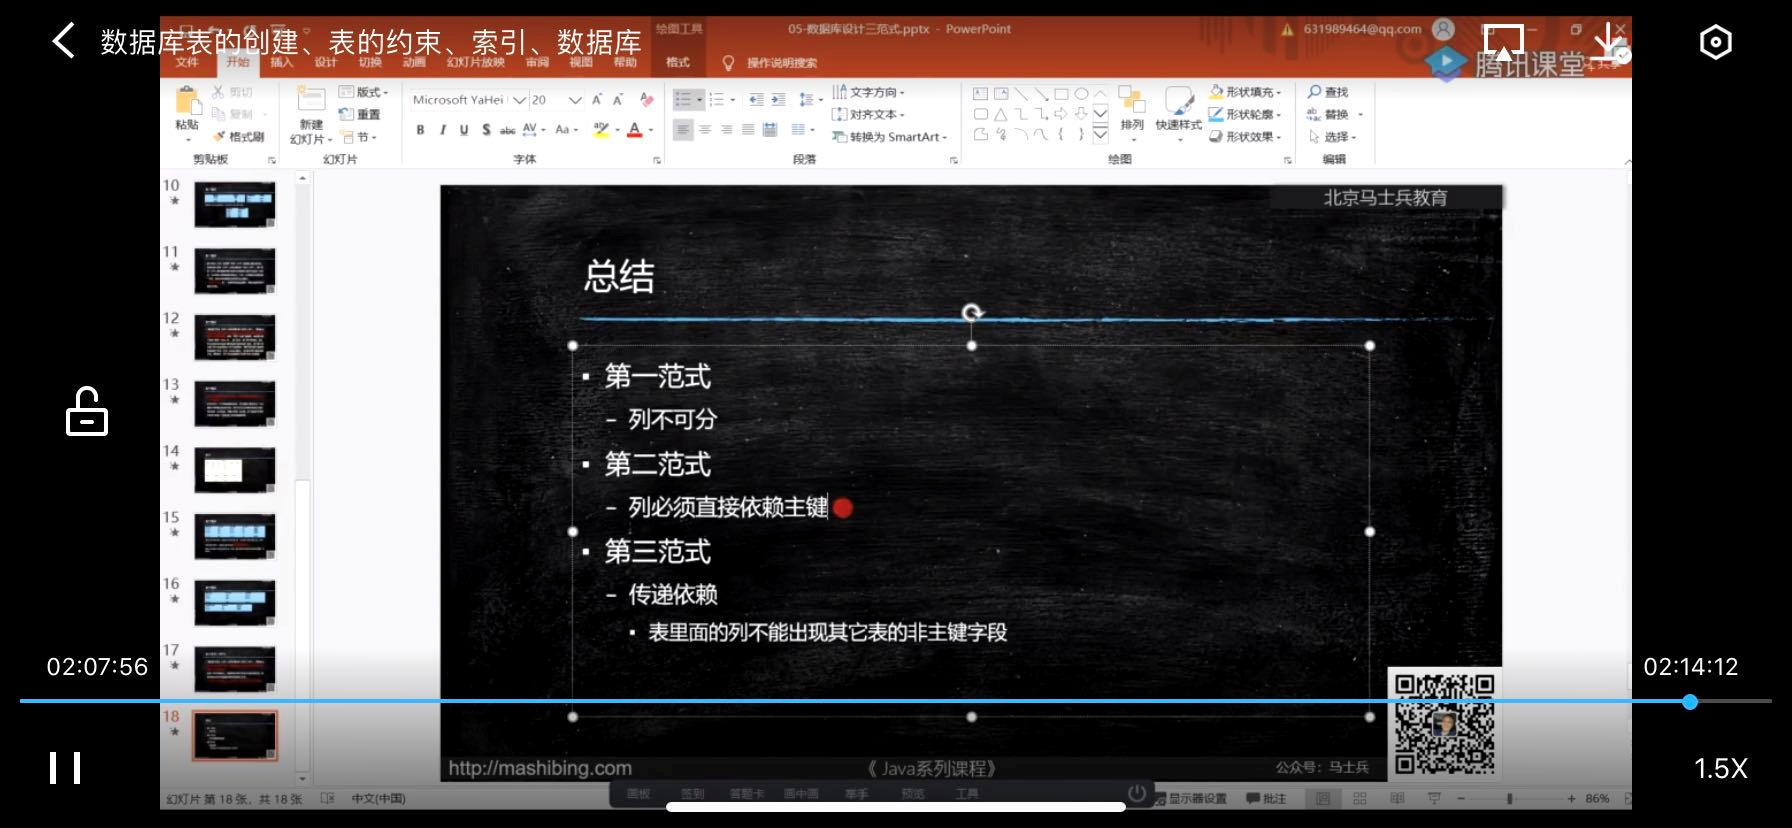Viewport: 1792px width, 828px height.
Task: Open the Select (选择) dropdown
Action: coord(1332,137)
